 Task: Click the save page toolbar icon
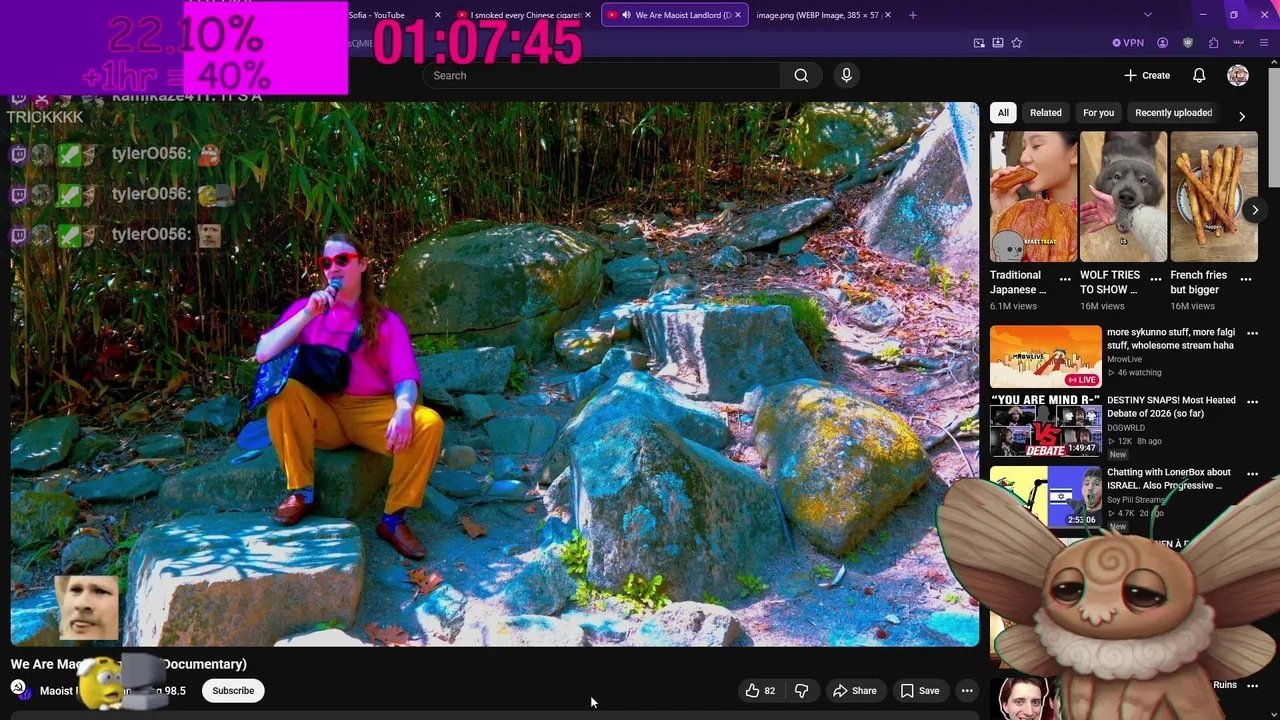(998, 43)
